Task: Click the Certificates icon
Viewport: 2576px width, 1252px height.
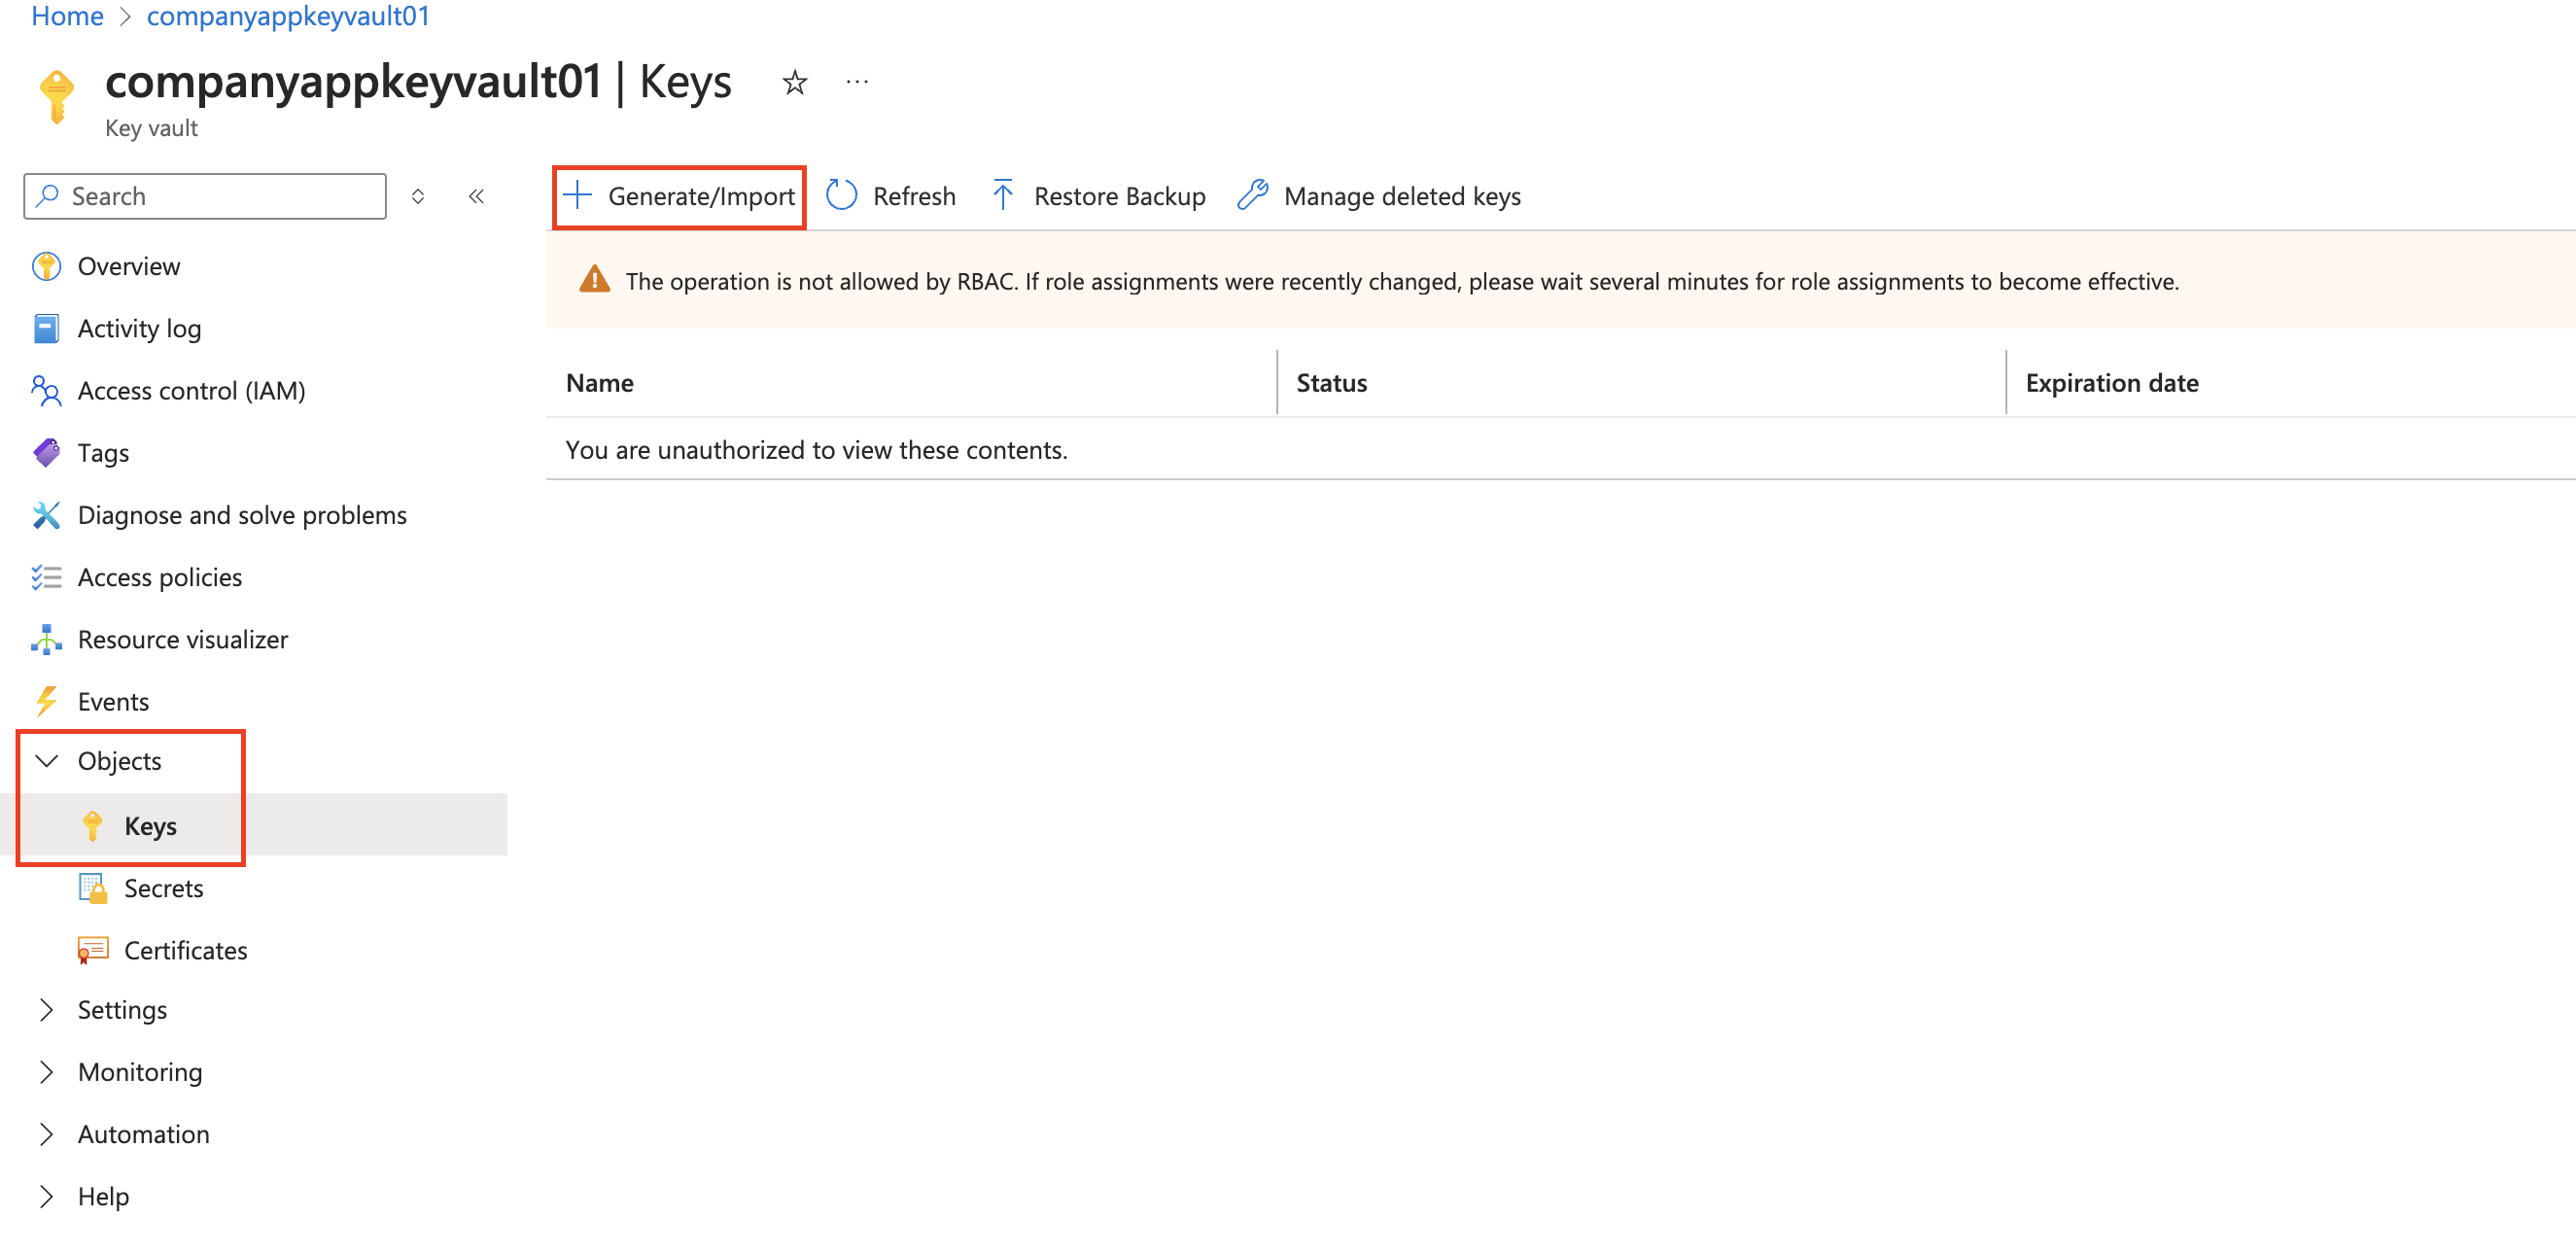Action: point(92,950)
